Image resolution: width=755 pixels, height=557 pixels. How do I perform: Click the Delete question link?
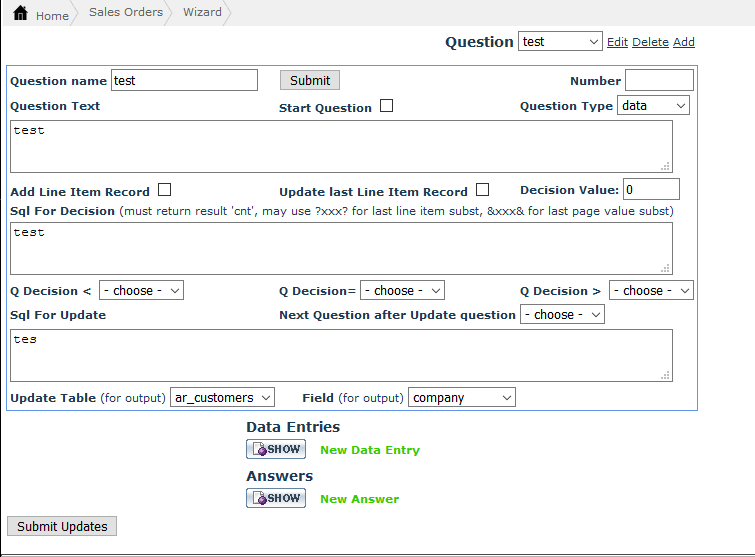click(x=650, y=42)
